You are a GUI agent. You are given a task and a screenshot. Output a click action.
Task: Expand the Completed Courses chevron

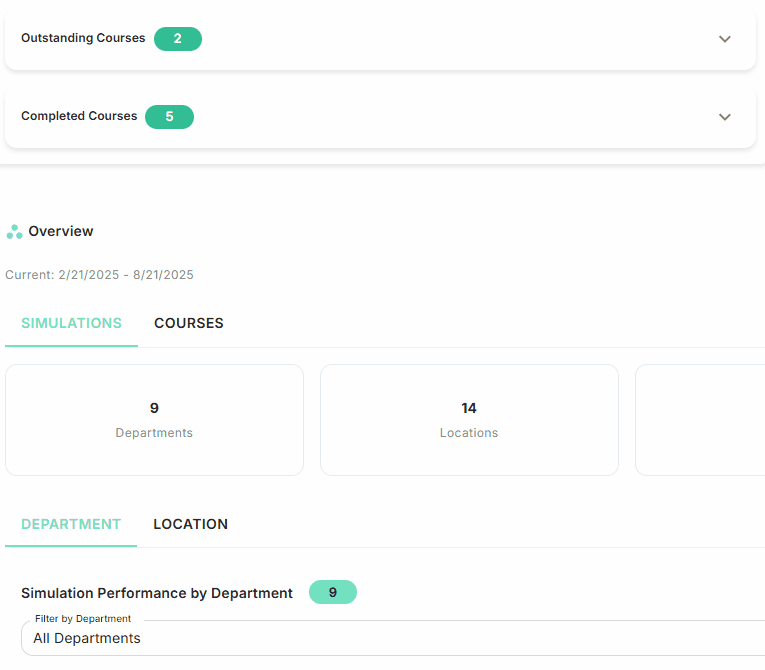point(725,117)
